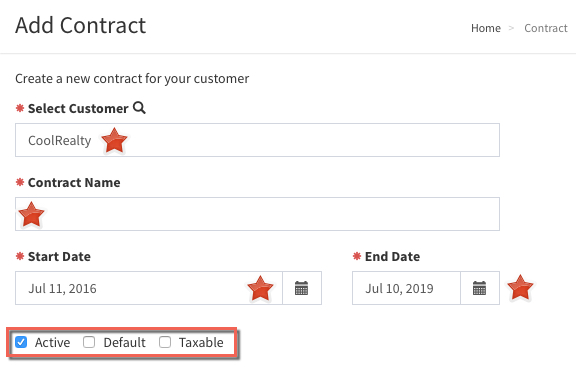Click the CoolRealty customer field
The height and width of the screenshot is (371, 576).
257,140
